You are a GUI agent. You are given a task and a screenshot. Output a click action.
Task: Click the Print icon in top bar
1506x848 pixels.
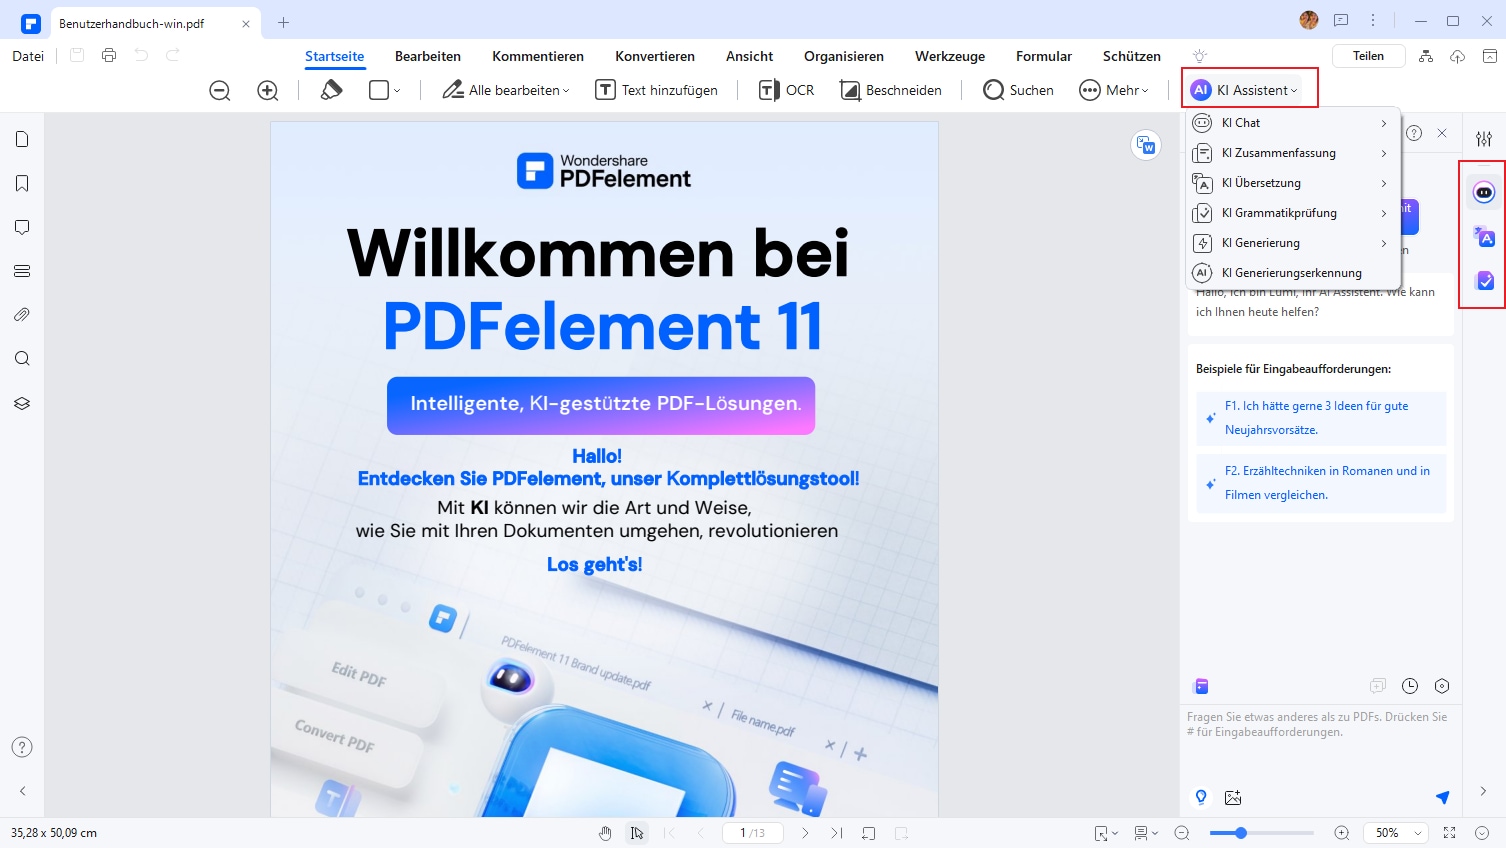(x=109, y=56)
